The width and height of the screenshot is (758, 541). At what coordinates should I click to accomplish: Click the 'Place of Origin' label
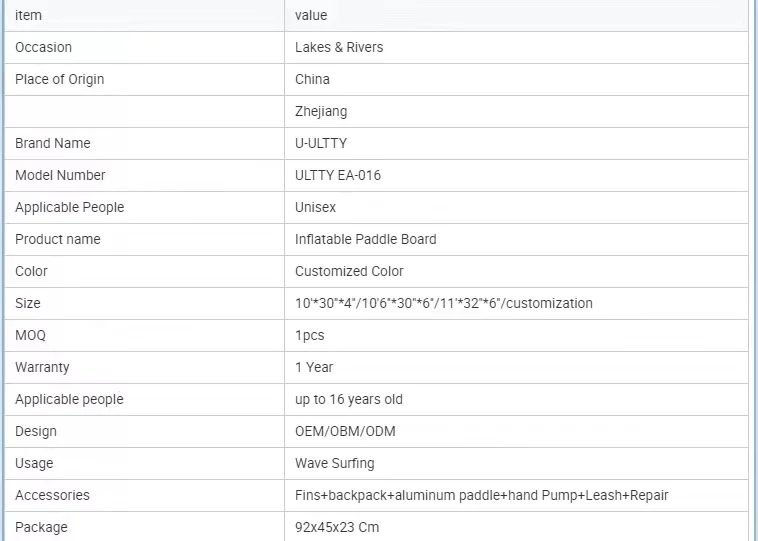[59, 79]
